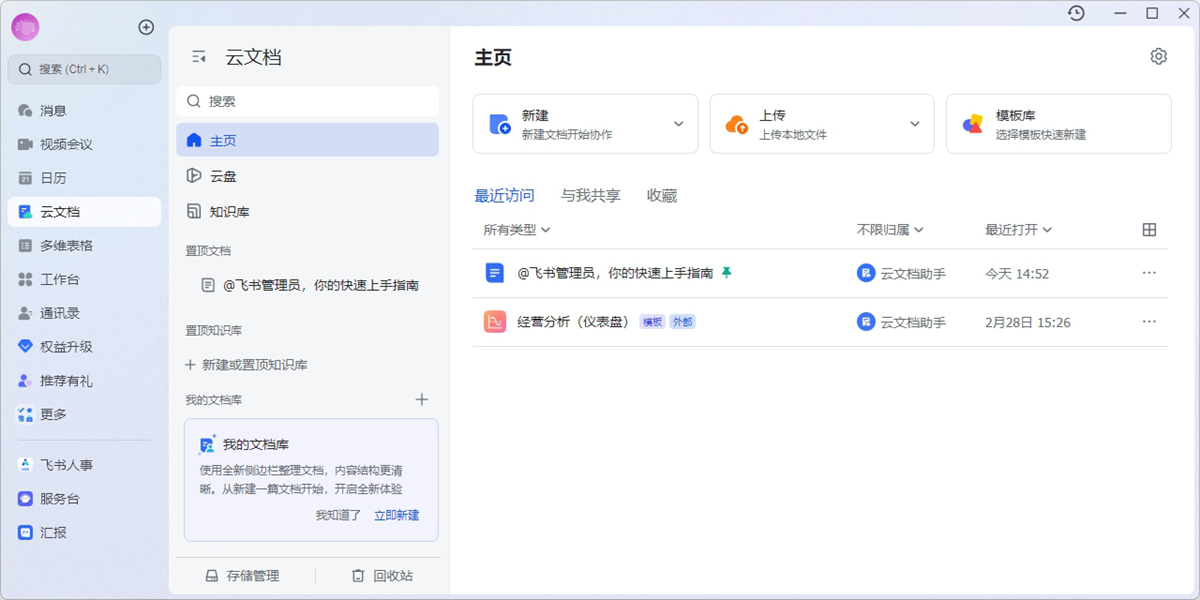The image size is (1200, 600).
Task: Open 飞书人事 app
Action: tap(84, 465)
